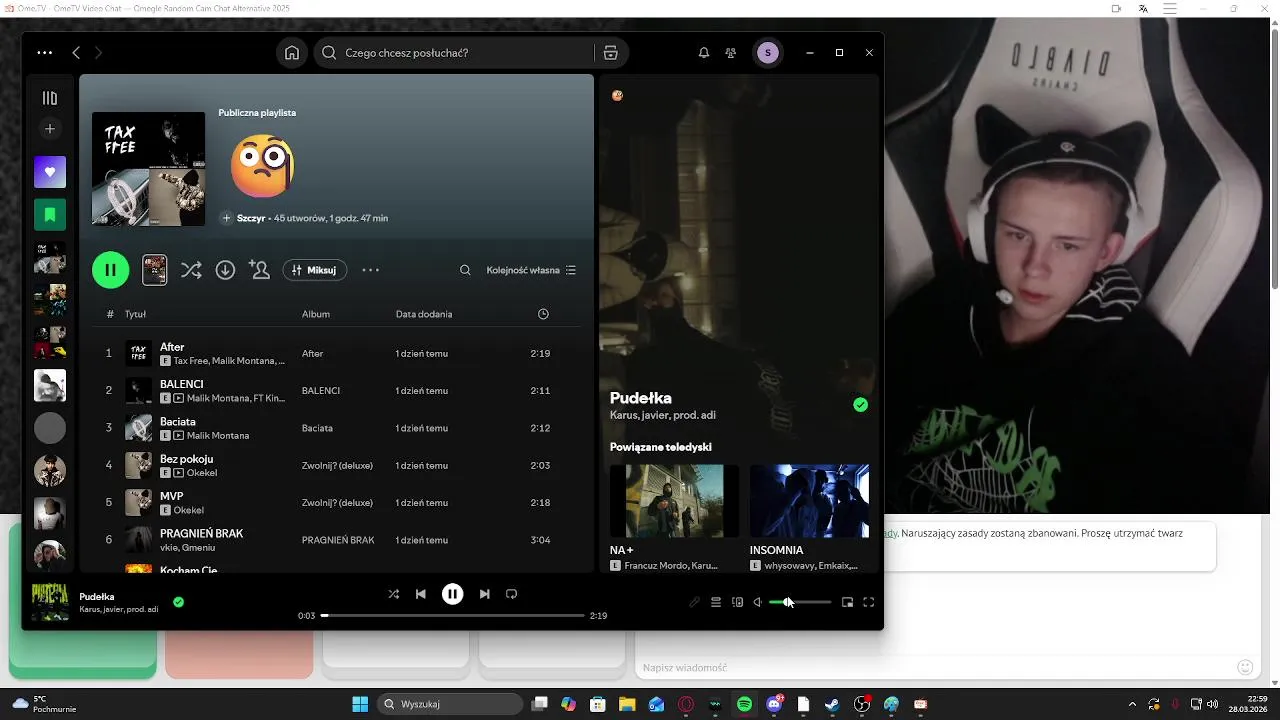Image resolution: width=1280 pixels, height=720 pixels.
Task: Invite collaborators to the playlist
Action: (x=259, y=270)
